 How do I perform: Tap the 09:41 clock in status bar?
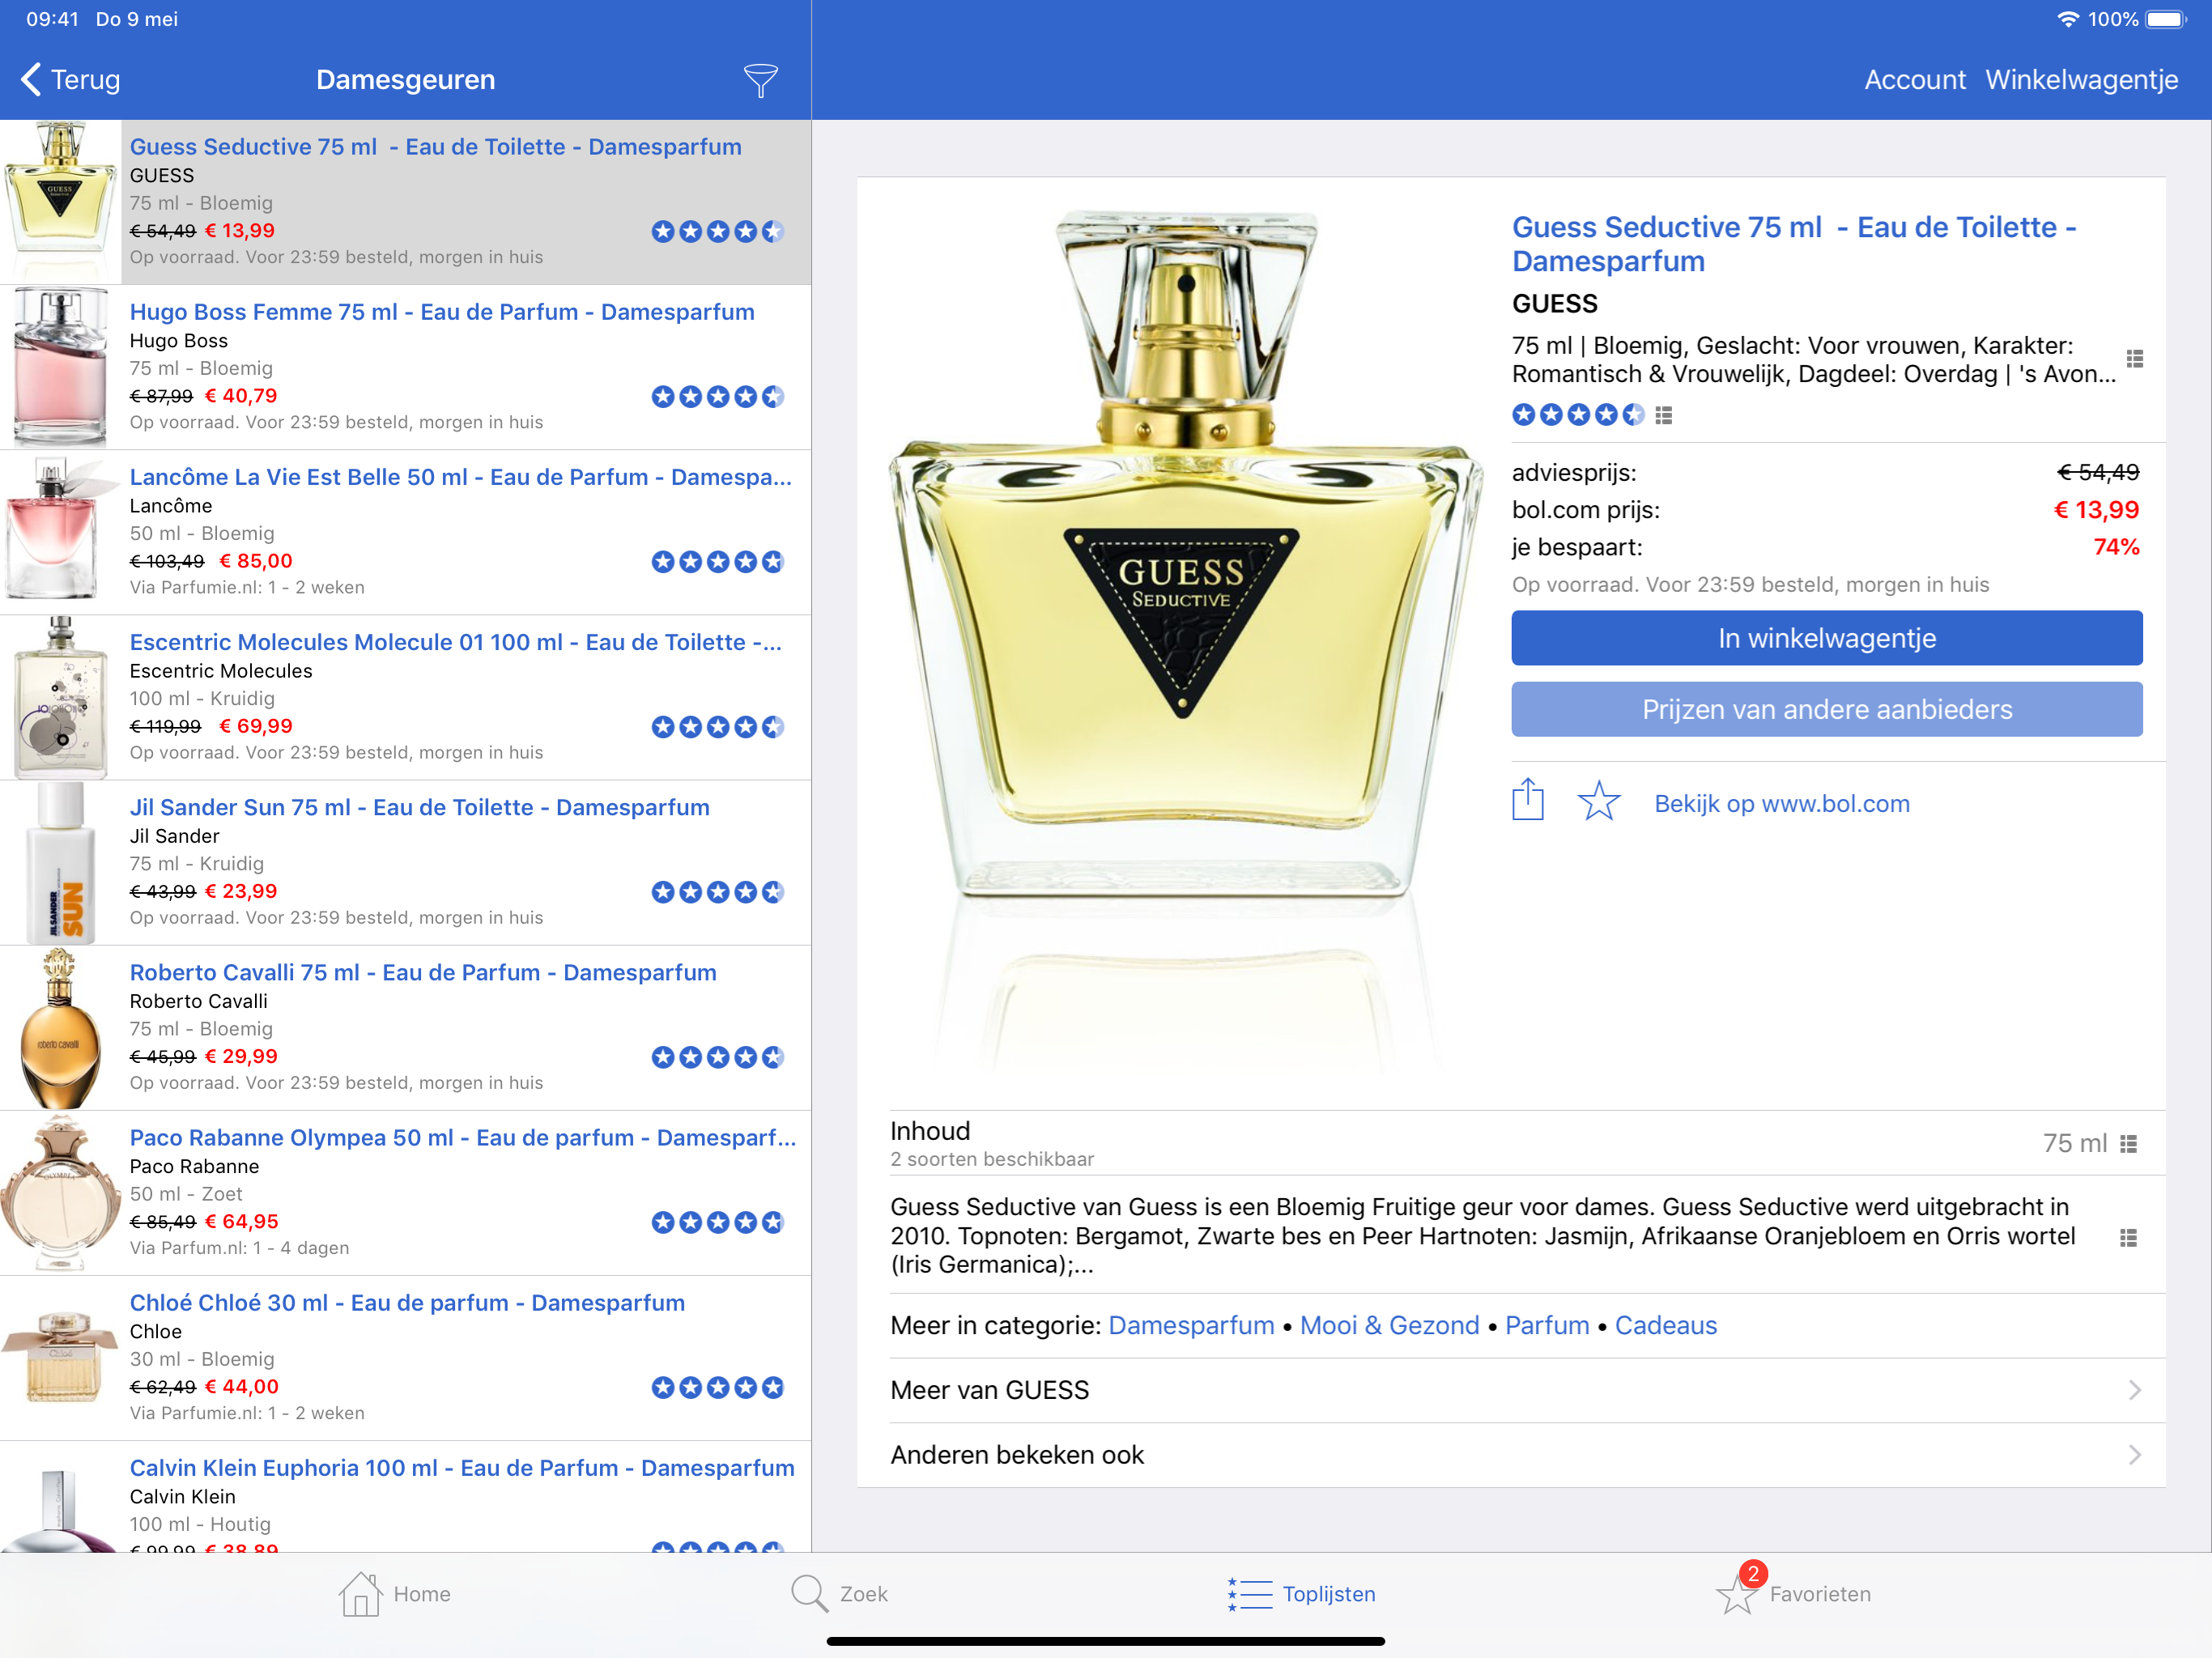click(x=52, y=19)
